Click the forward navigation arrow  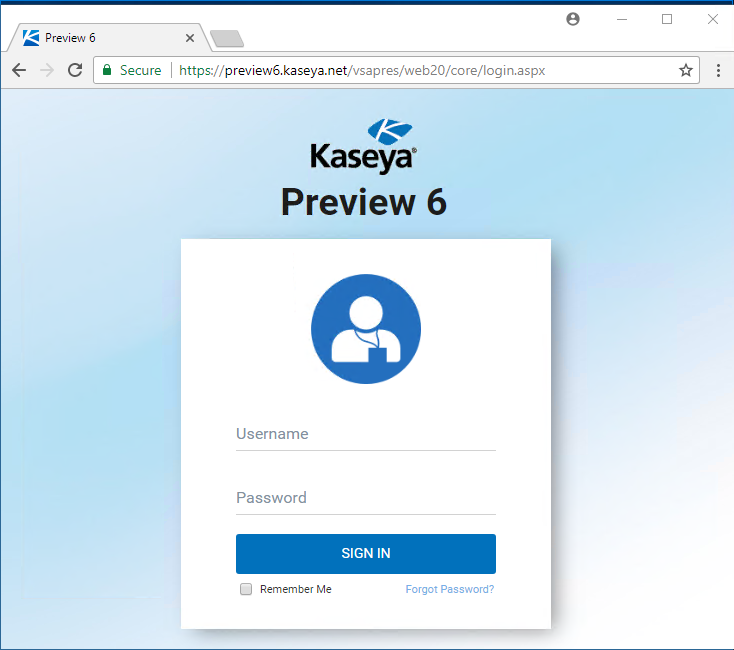tap(47, 70)
